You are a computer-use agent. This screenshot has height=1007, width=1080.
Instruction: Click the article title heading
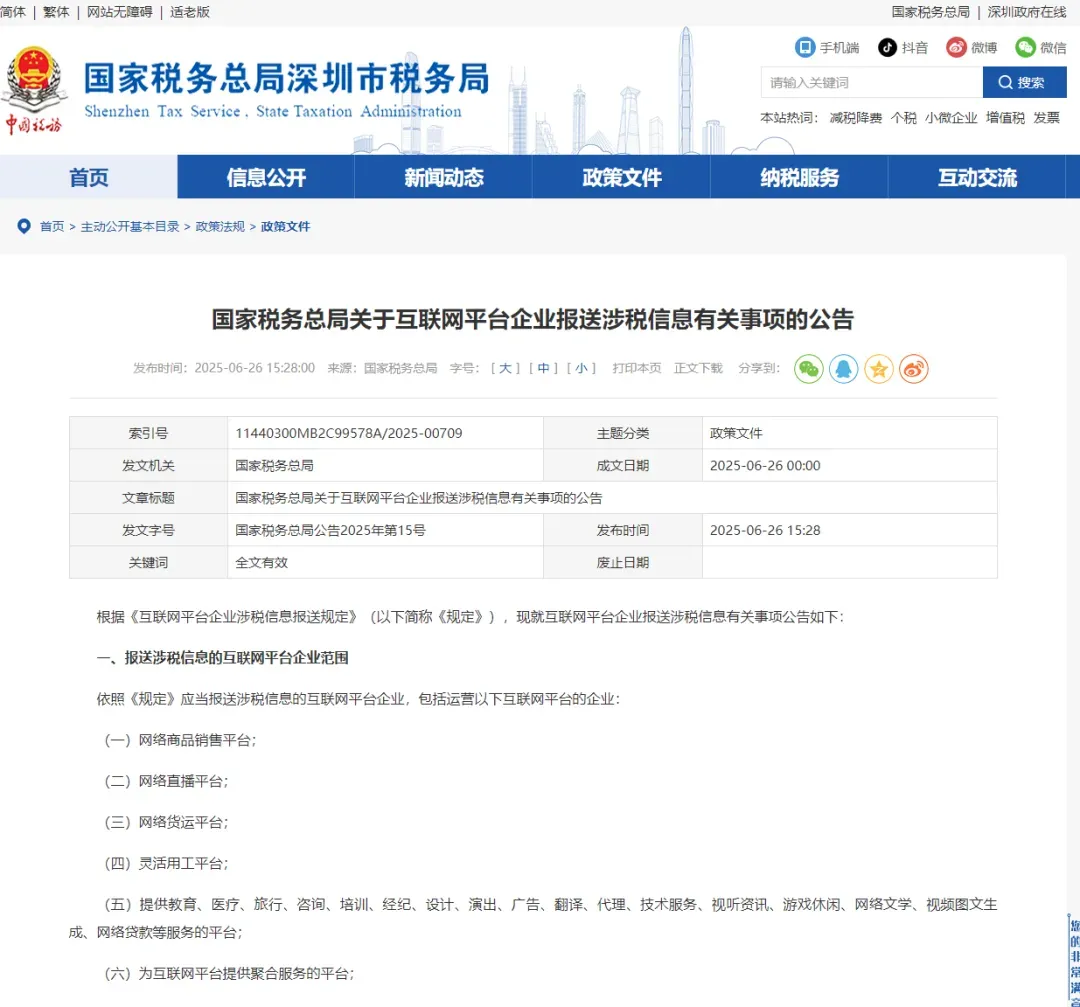(532, 319)
